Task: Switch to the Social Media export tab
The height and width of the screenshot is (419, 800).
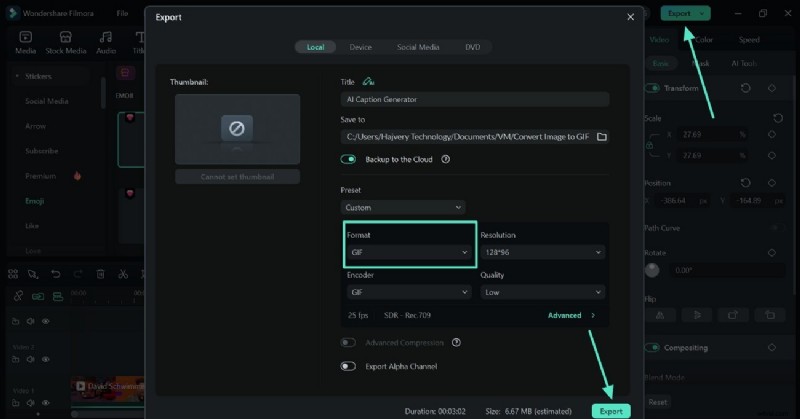Action: tap(418, 47)
